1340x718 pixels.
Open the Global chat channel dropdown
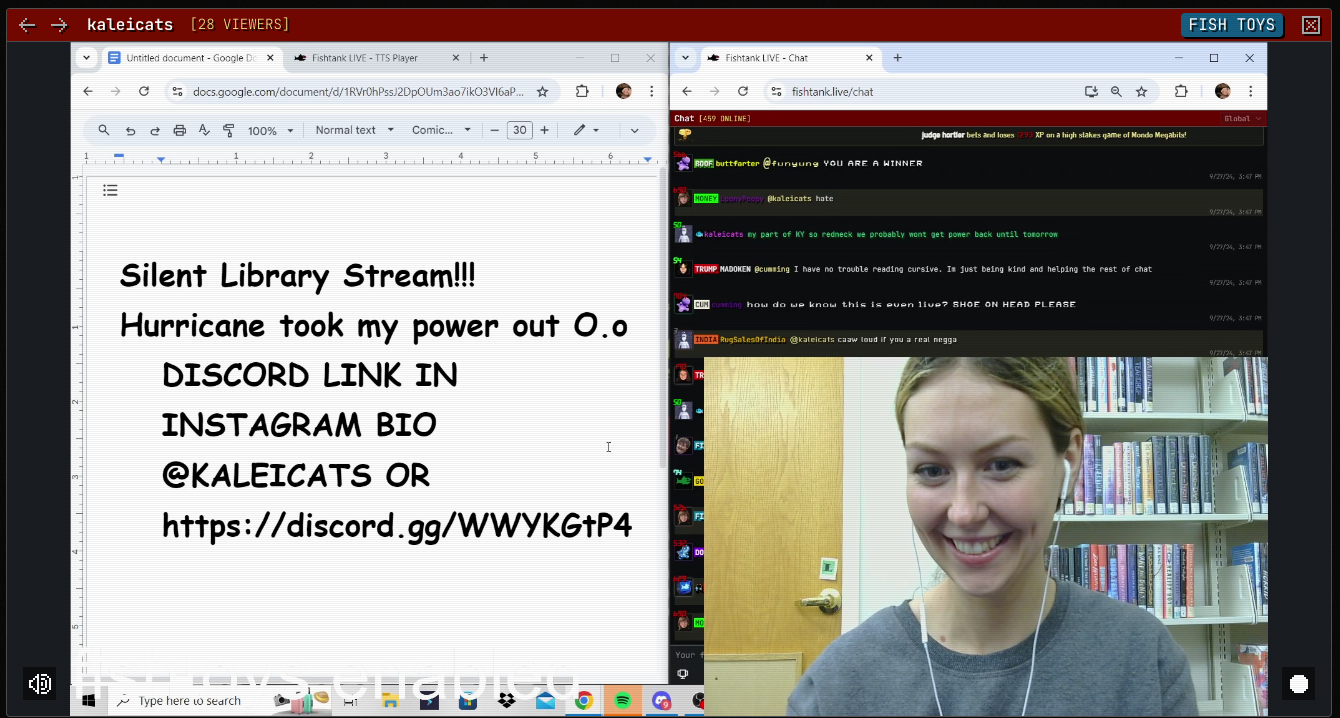[1243, 118]
